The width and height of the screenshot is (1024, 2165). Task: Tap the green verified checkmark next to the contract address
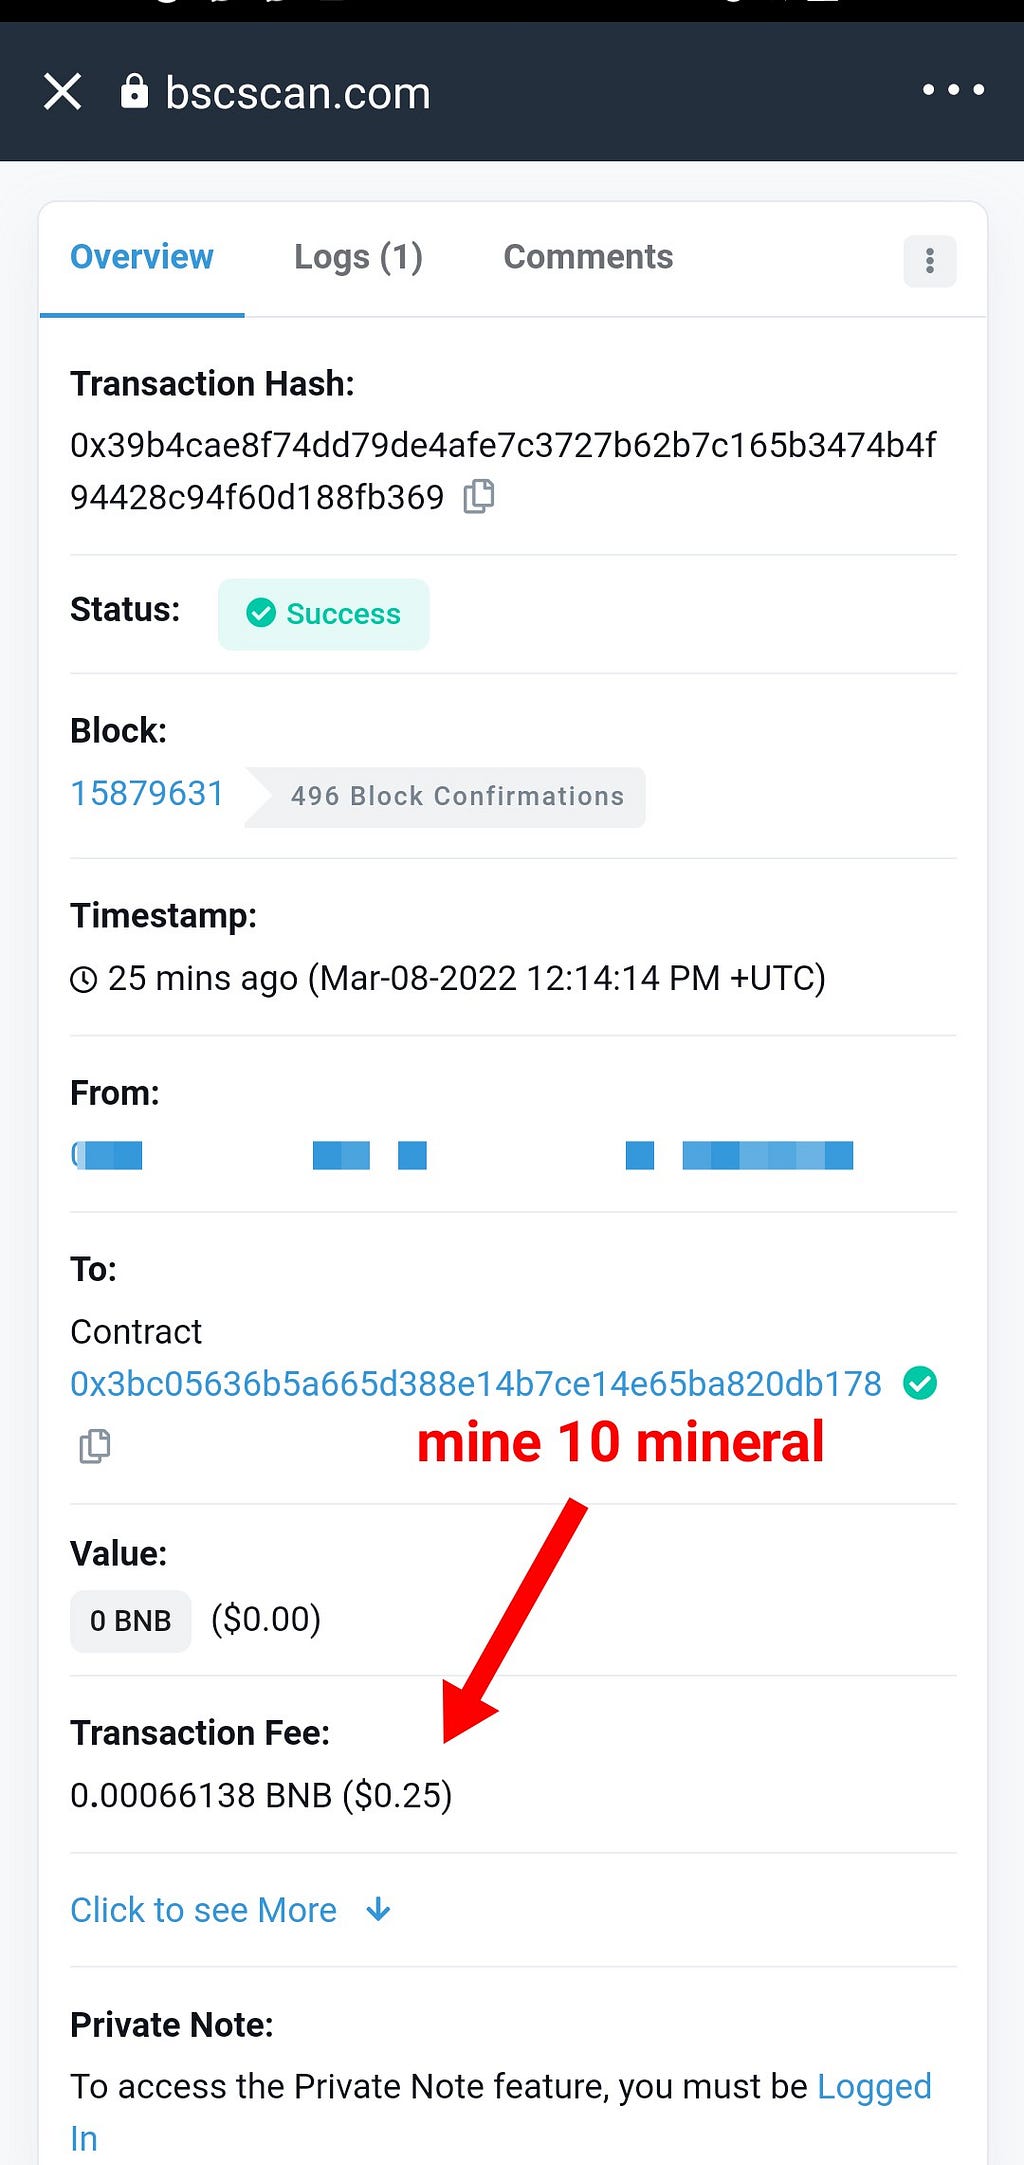coord(920,1384)
